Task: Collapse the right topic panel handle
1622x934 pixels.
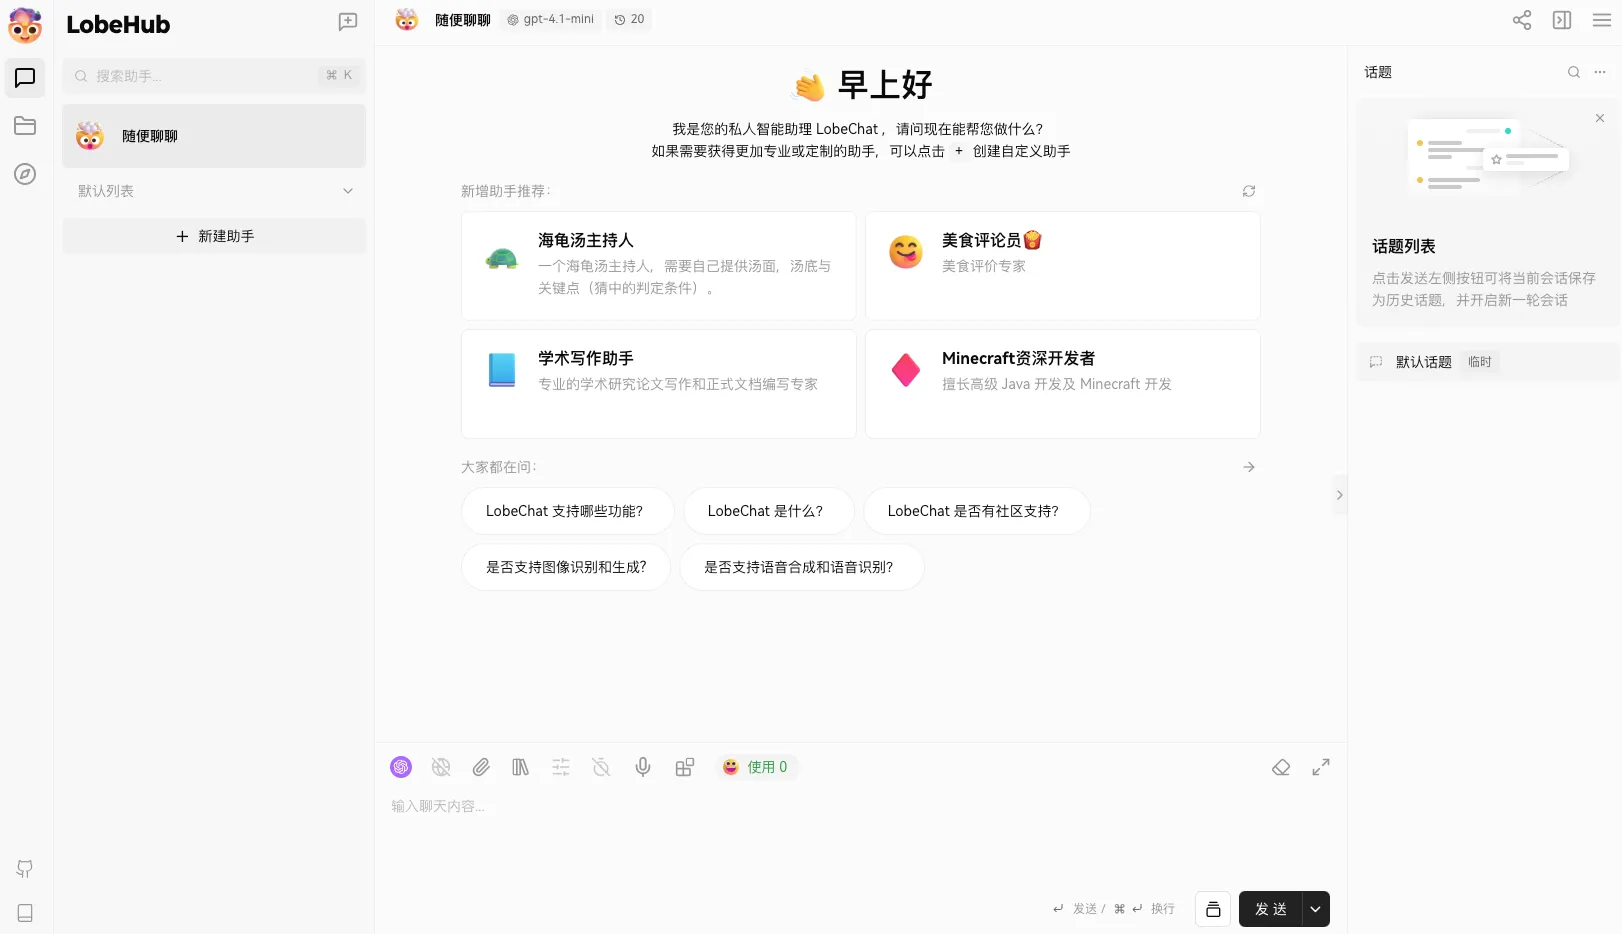Action: pos(1340,495)
